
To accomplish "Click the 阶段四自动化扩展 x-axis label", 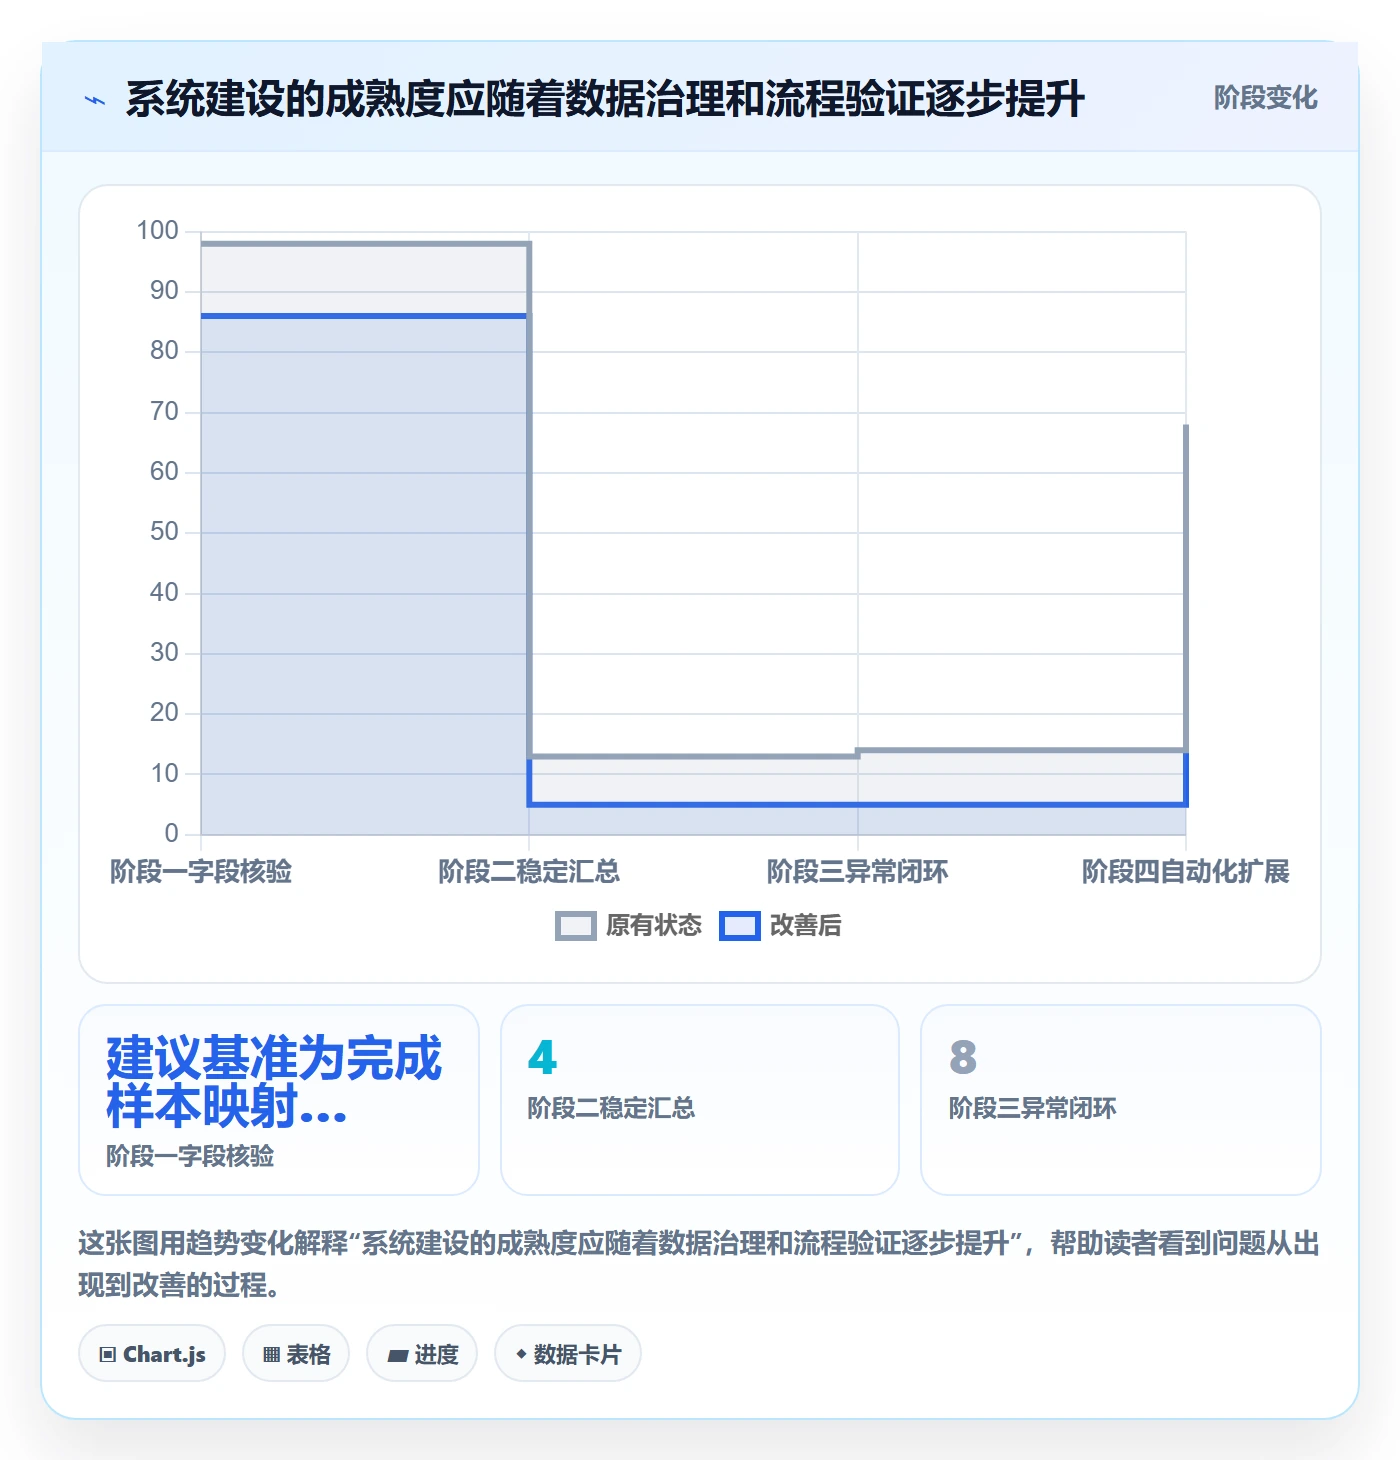I will click(1186, 872).
